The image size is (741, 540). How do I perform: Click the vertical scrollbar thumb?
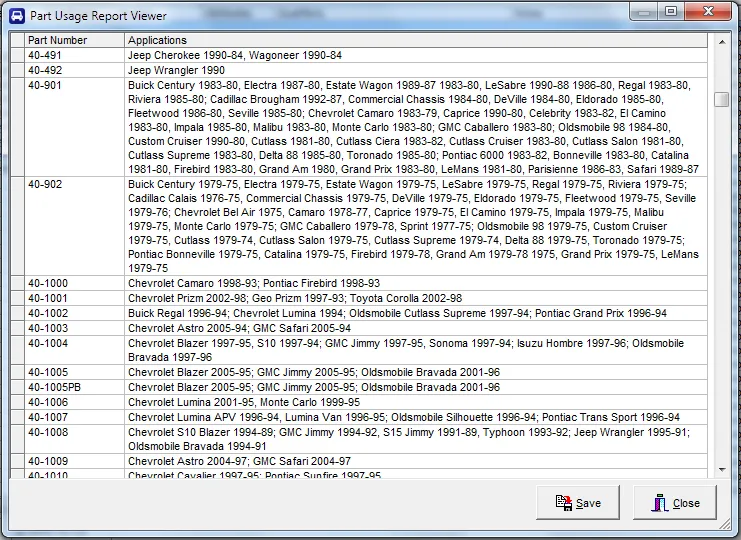pyautogui.click(x=721, y=99)
